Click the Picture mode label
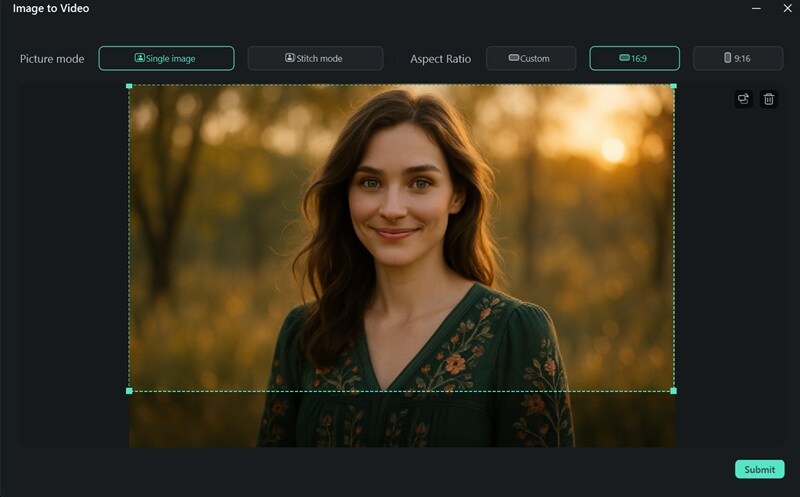Image resolution: width=800 pixels, height=497 pixels. click(x=52, y=59)
